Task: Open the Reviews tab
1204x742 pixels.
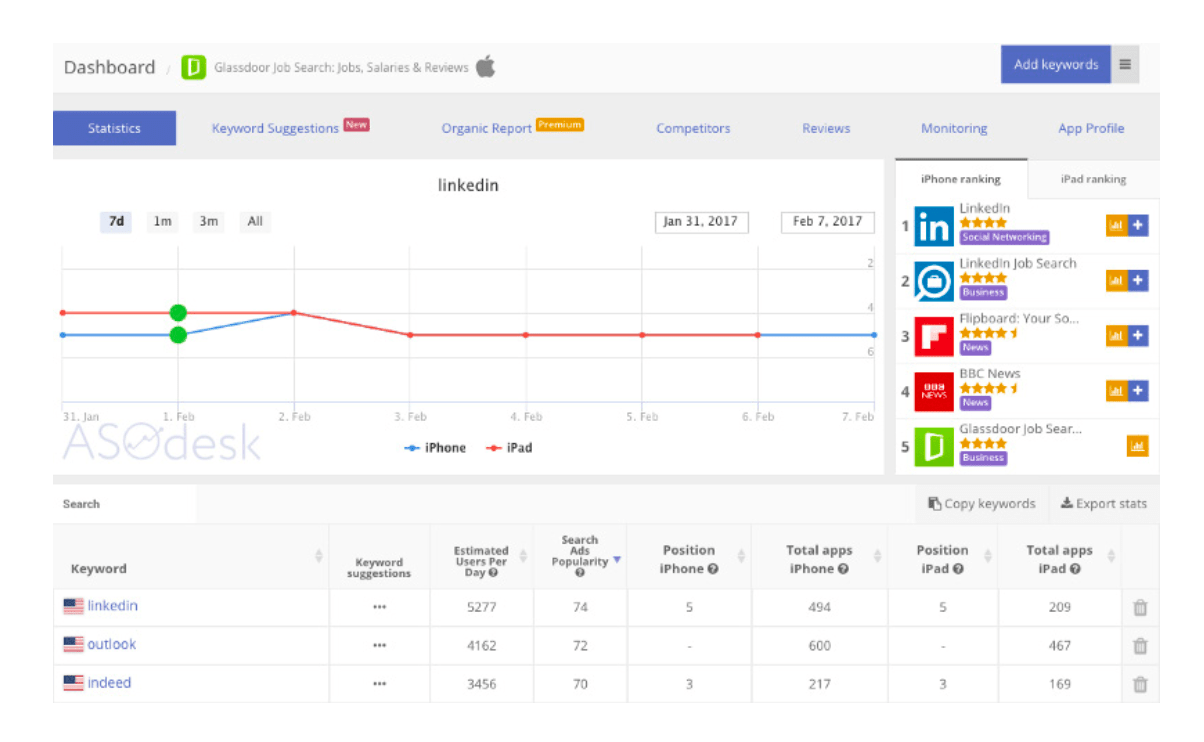Action: (x=826, y=129)
